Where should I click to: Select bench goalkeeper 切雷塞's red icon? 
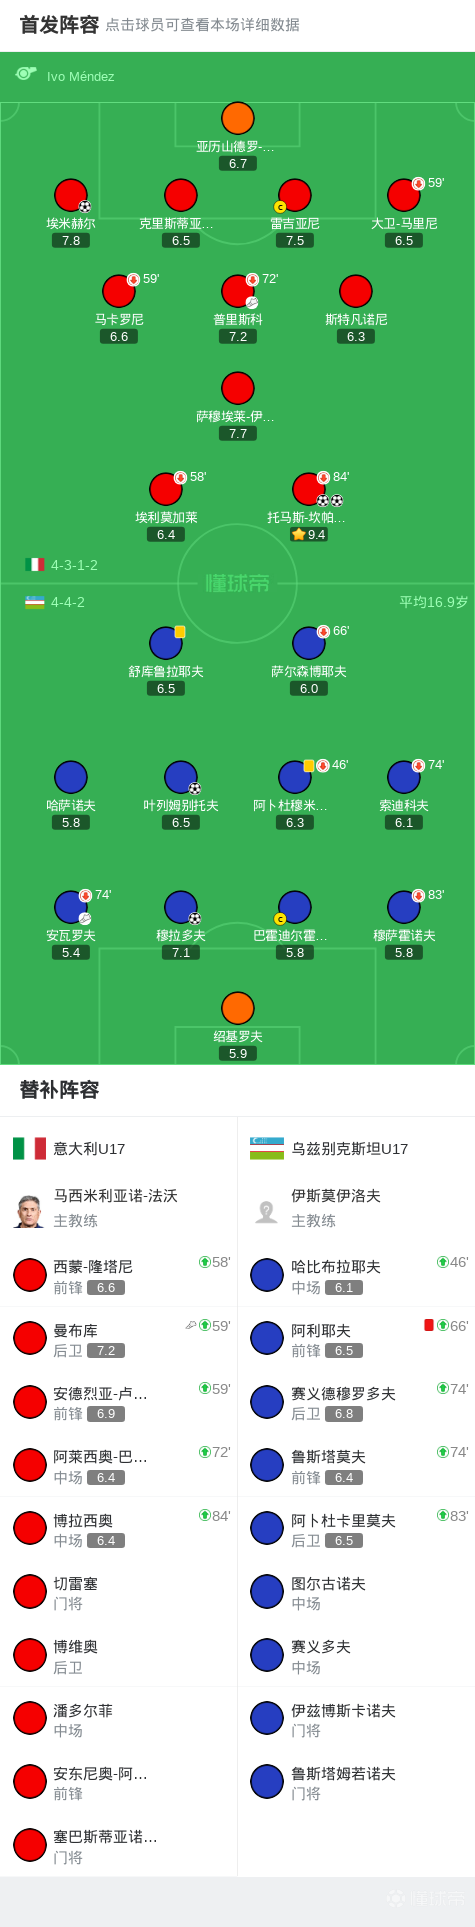point(30,1591)
